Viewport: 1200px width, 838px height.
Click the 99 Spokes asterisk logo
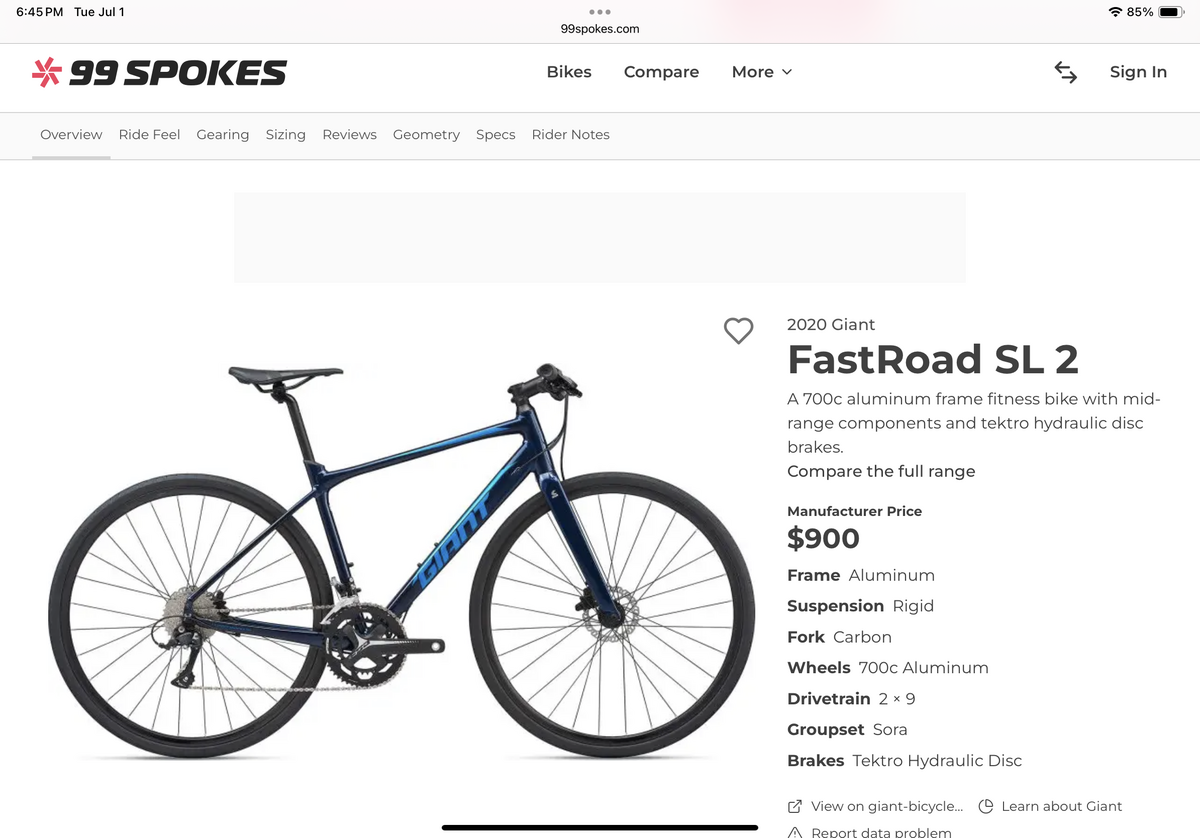pyautogui.click(x=44, y=71)
